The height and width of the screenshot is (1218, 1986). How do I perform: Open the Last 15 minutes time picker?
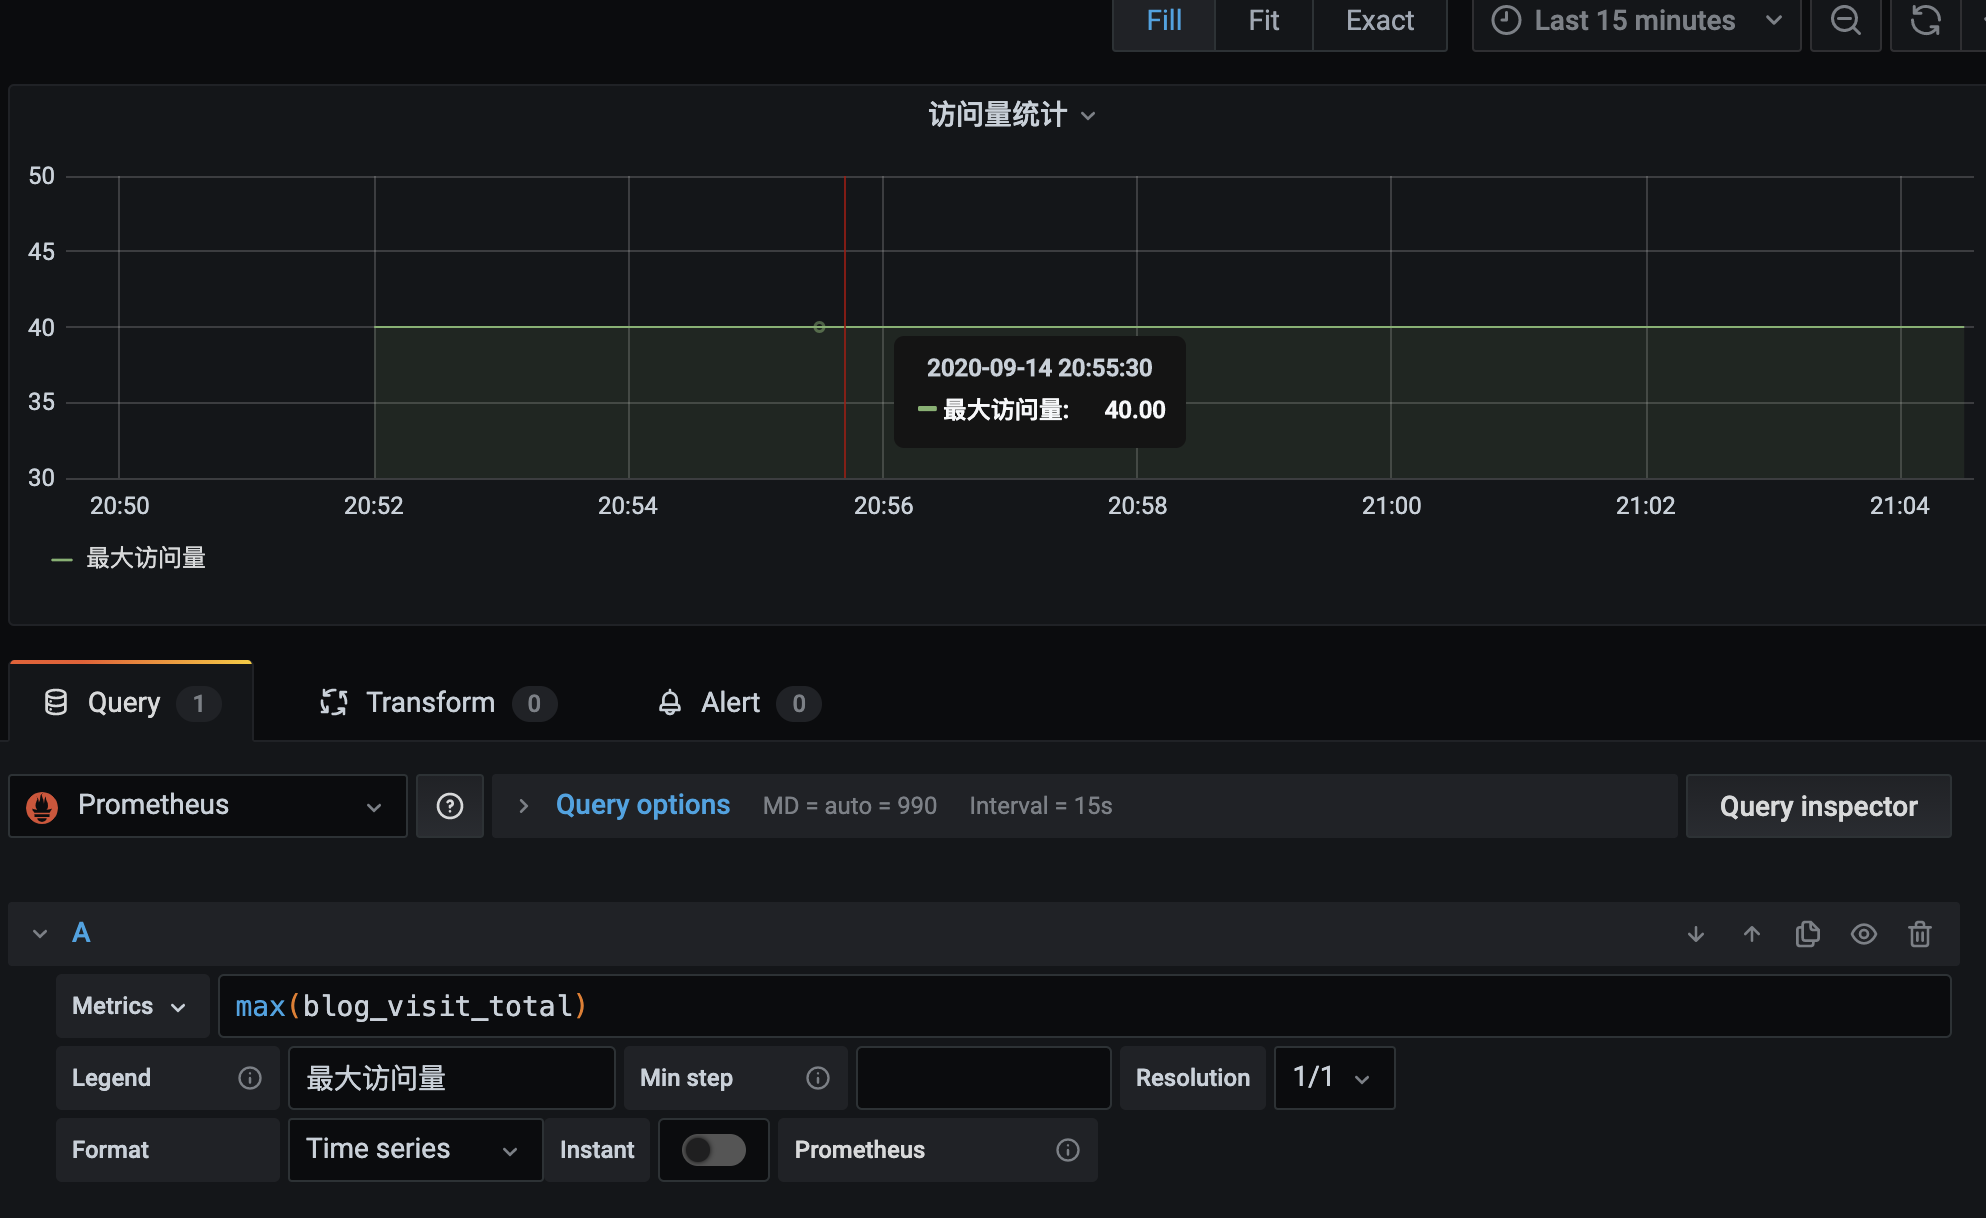(x=1636, y=21)
